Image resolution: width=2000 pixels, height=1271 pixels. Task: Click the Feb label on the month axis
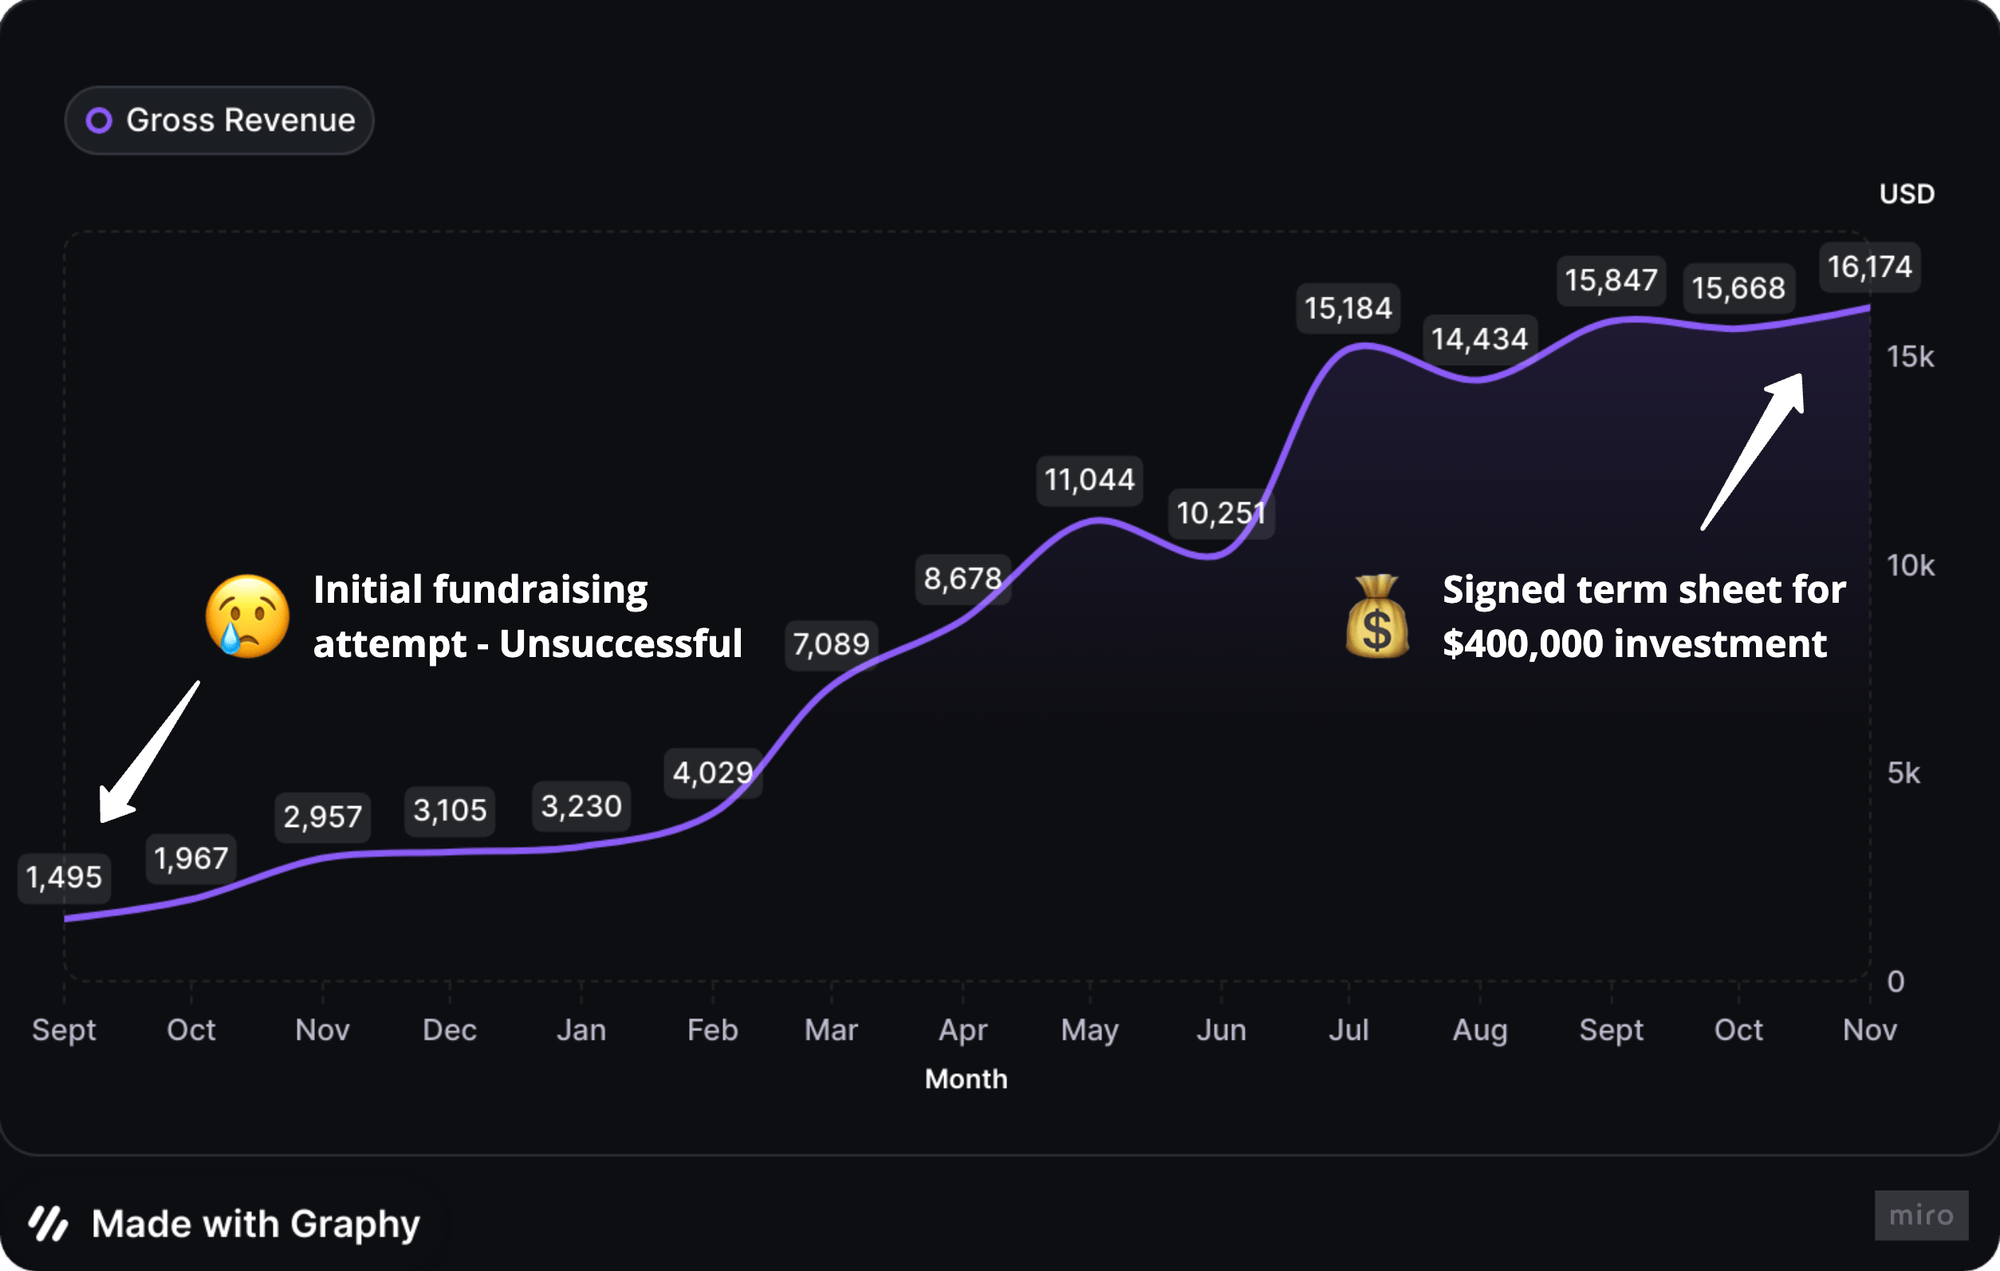pyautogui.click(x=712, y=1030)
